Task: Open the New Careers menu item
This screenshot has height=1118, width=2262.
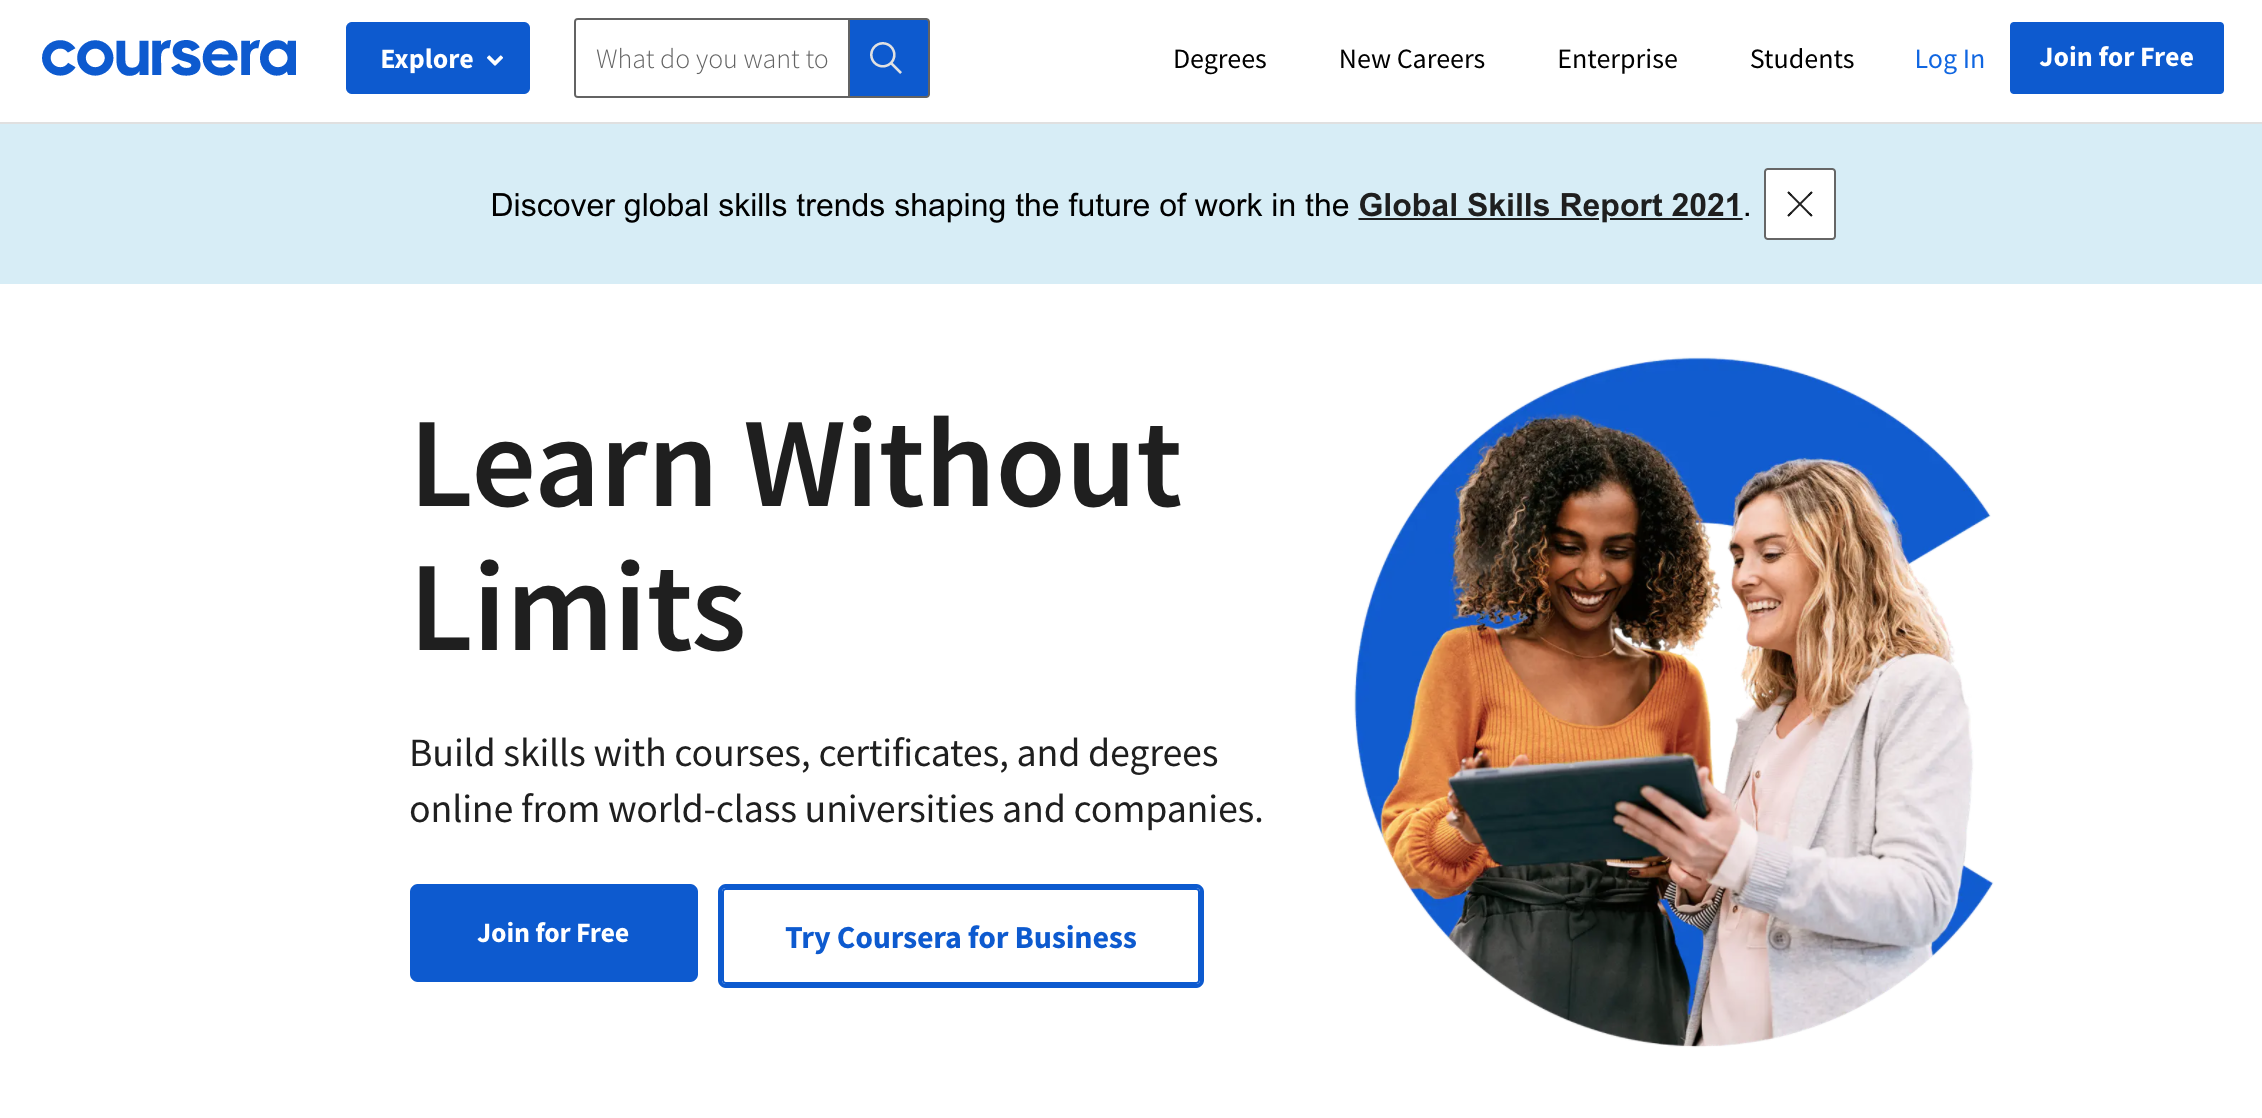Action: (x=1411, y=59)
